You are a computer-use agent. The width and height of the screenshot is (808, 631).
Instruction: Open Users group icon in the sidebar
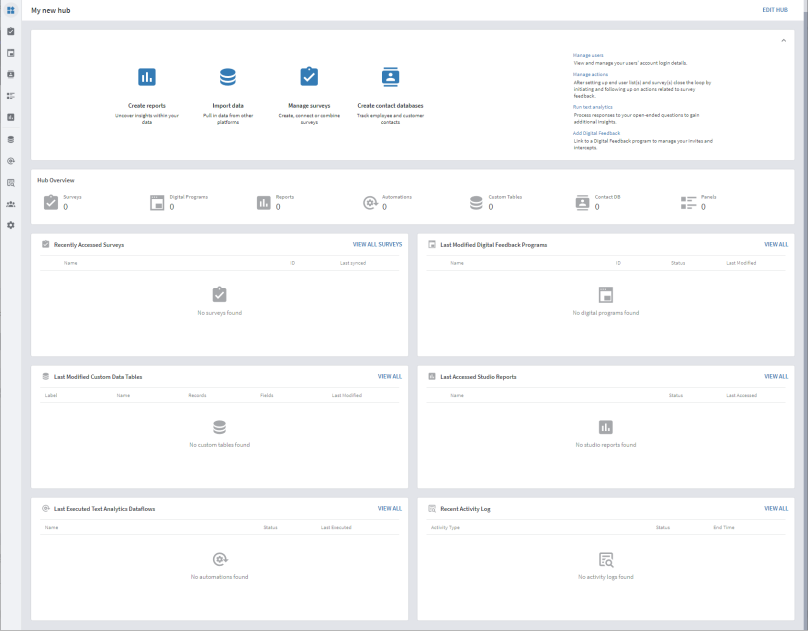coord(11,204)
